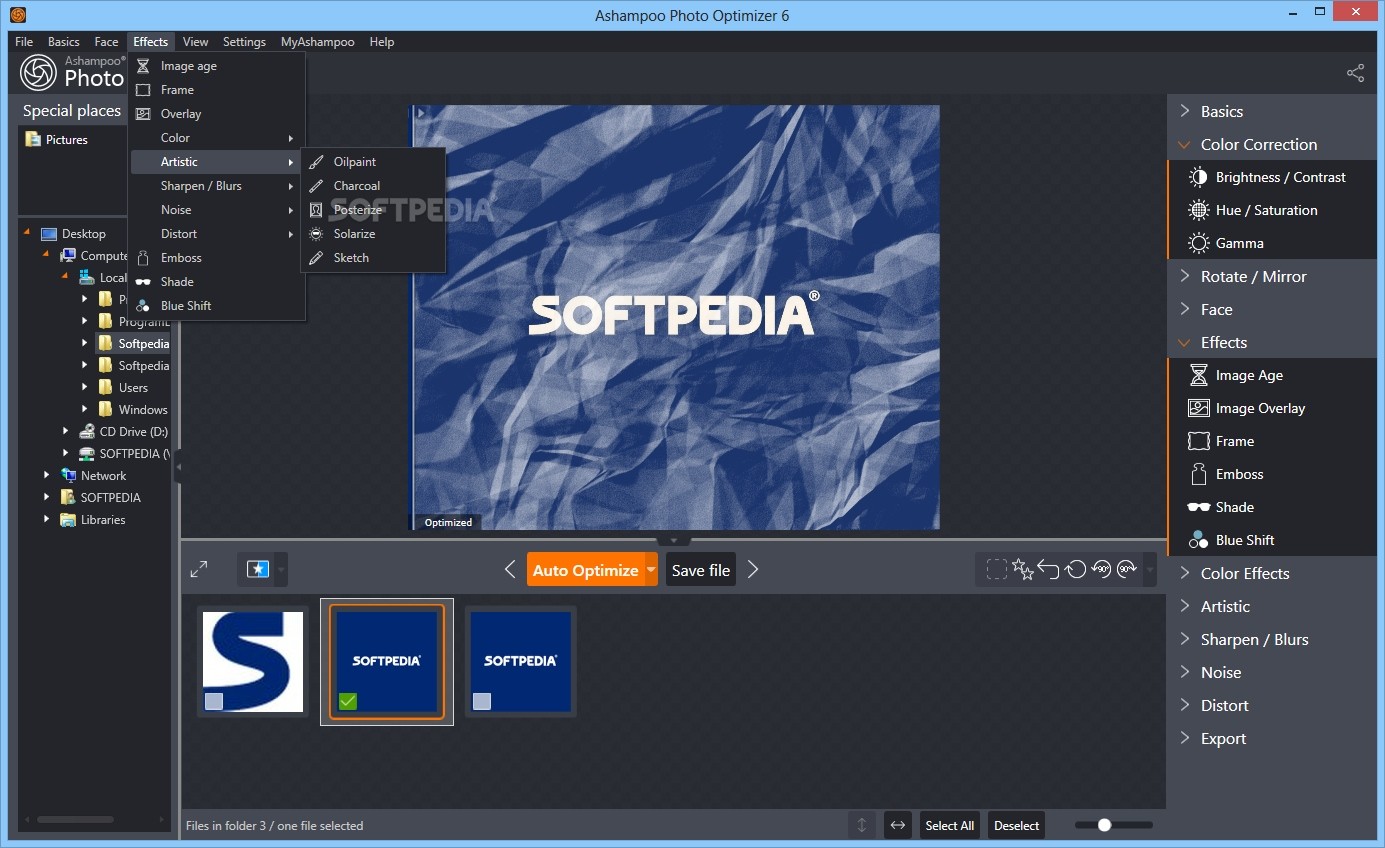This screenshot has height=848, width=1385.
Task: Click the share icon in the header
Action: (1355, 73)
